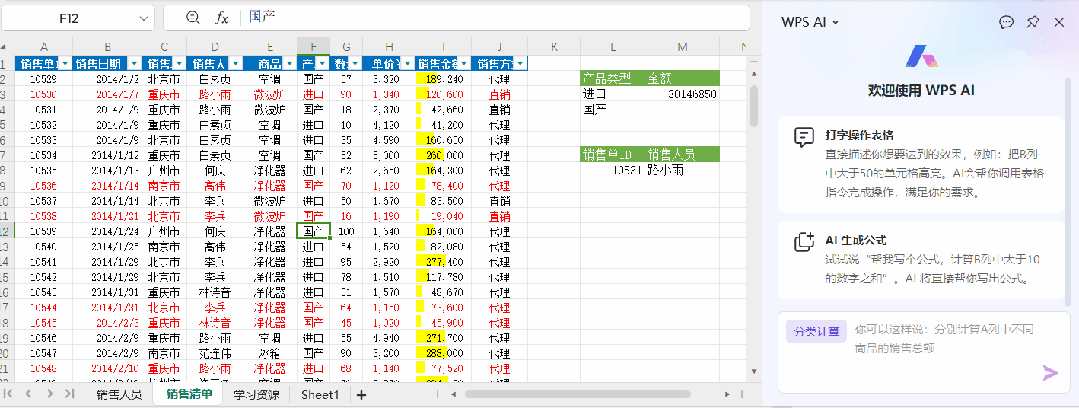This screenshot has height=408, width=1079.
Task: Click the zoom magnifier icon in formula bar
Action: tap(193, 18)
